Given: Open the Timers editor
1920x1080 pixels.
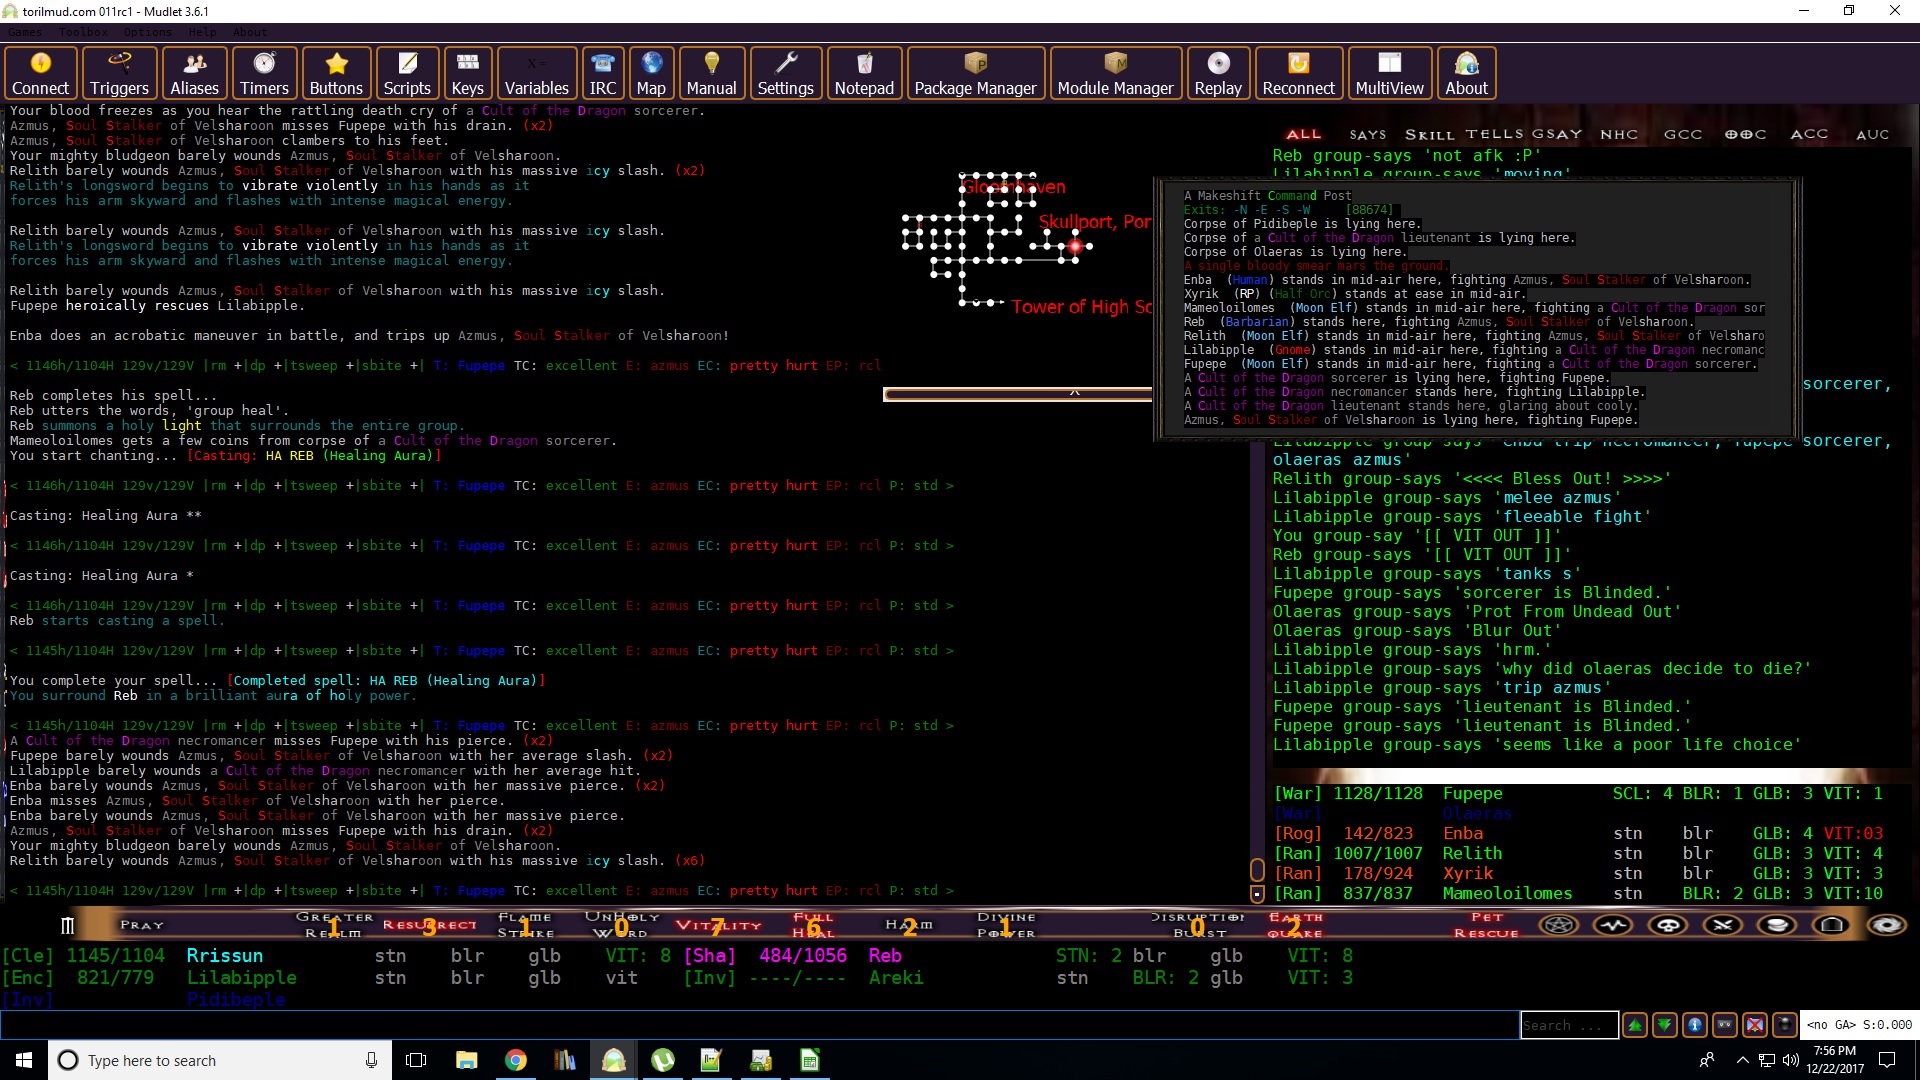Looking at the screenshot, I should pos(264,74).
